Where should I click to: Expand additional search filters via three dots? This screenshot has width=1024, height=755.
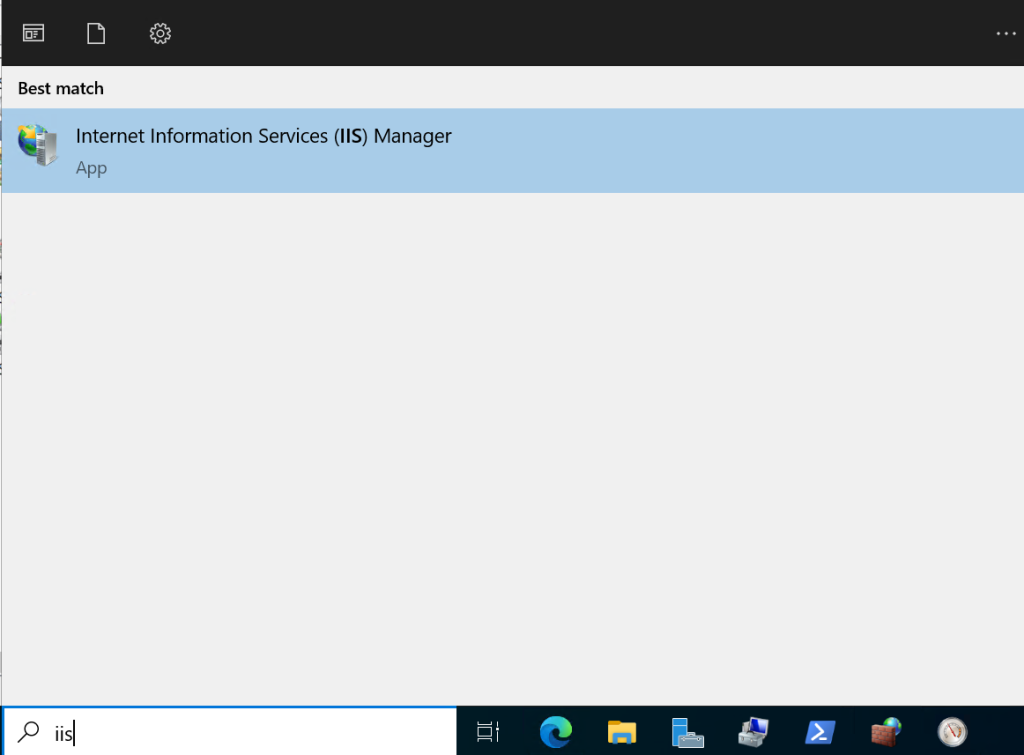click(x=1005, y=32)
